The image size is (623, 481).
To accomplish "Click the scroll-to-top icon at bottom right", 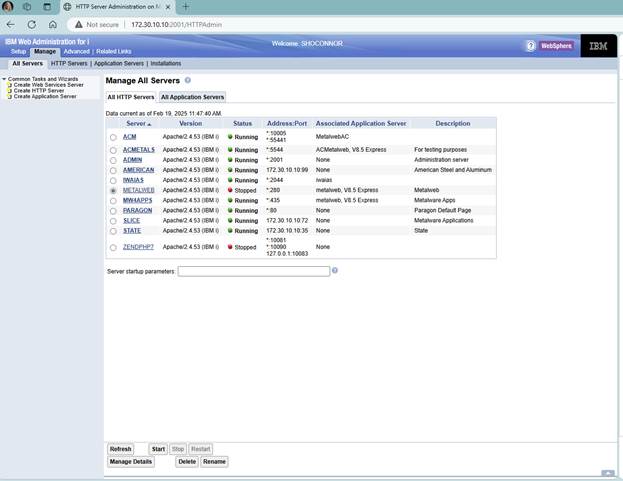I will (x=608, y=473).
